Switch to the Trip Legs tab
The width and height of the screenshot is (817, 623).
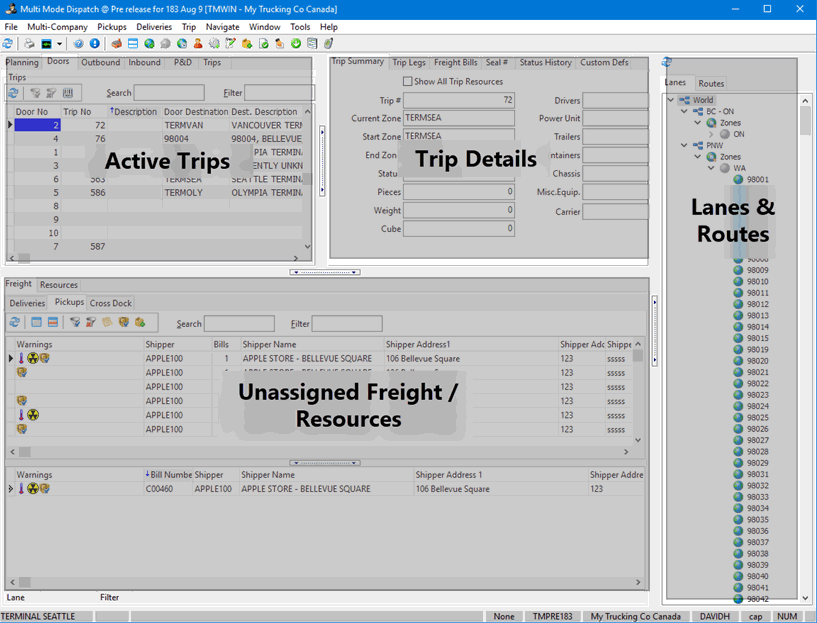409,63
